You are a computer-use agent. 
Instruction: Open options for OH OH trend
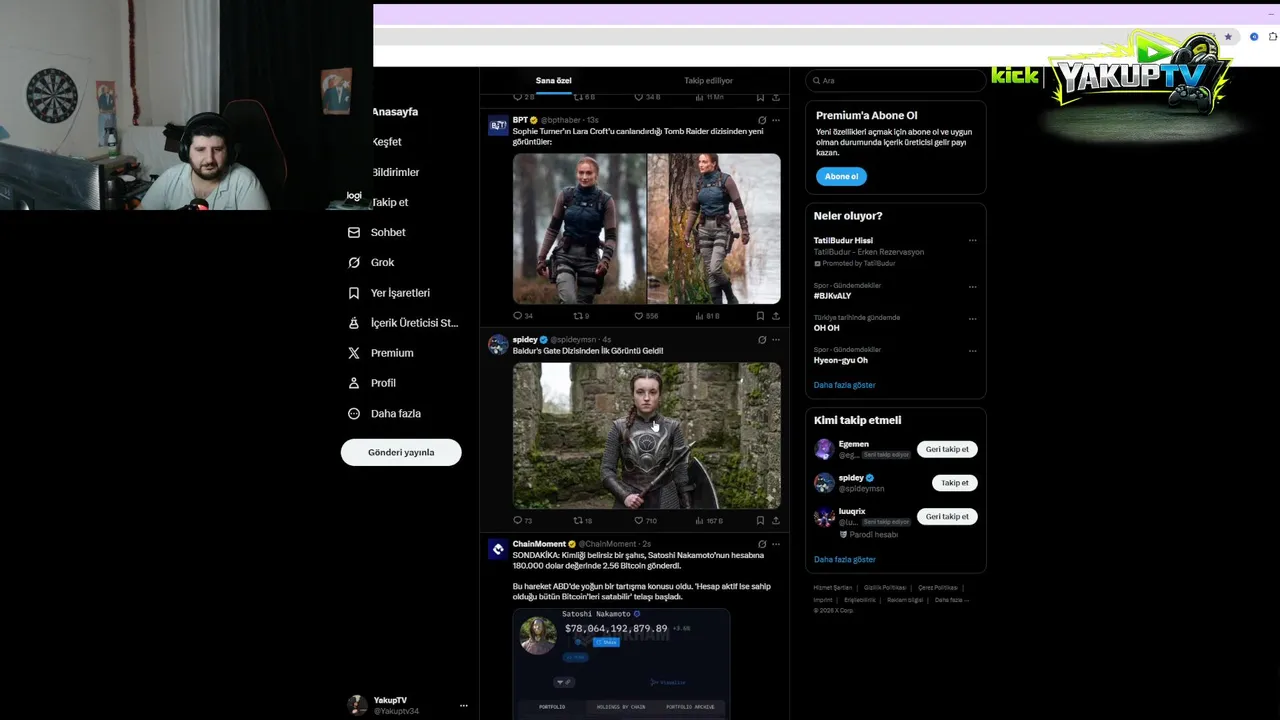[x=972, y=318]
